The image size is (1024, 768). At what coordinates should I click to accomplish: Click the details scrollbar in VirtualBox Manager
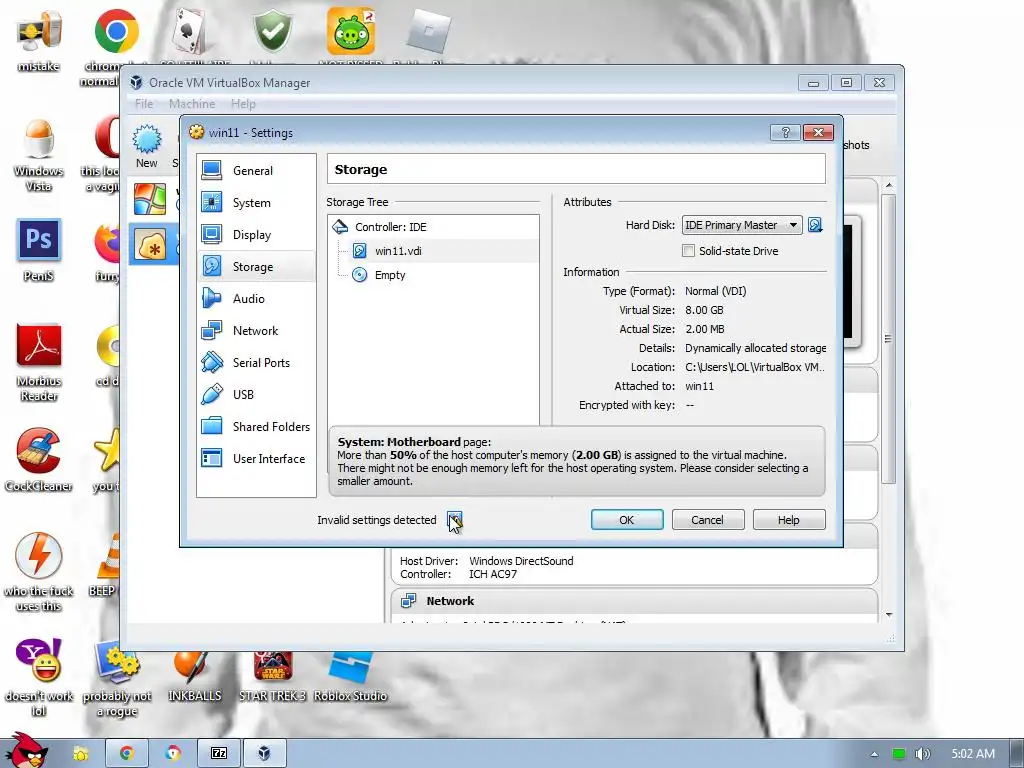pos(888,339)
